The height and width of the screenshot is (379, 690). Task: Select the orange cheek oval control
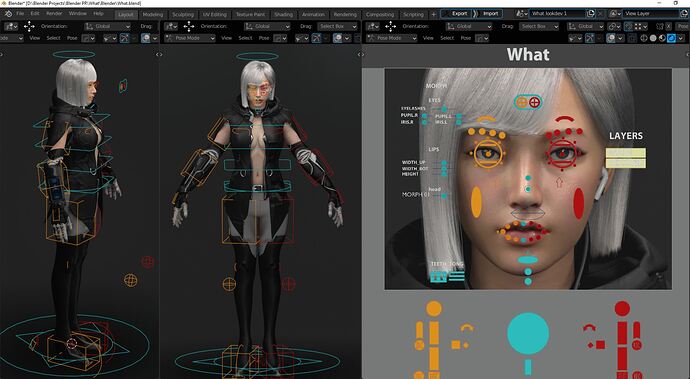[x=476, y=202]
